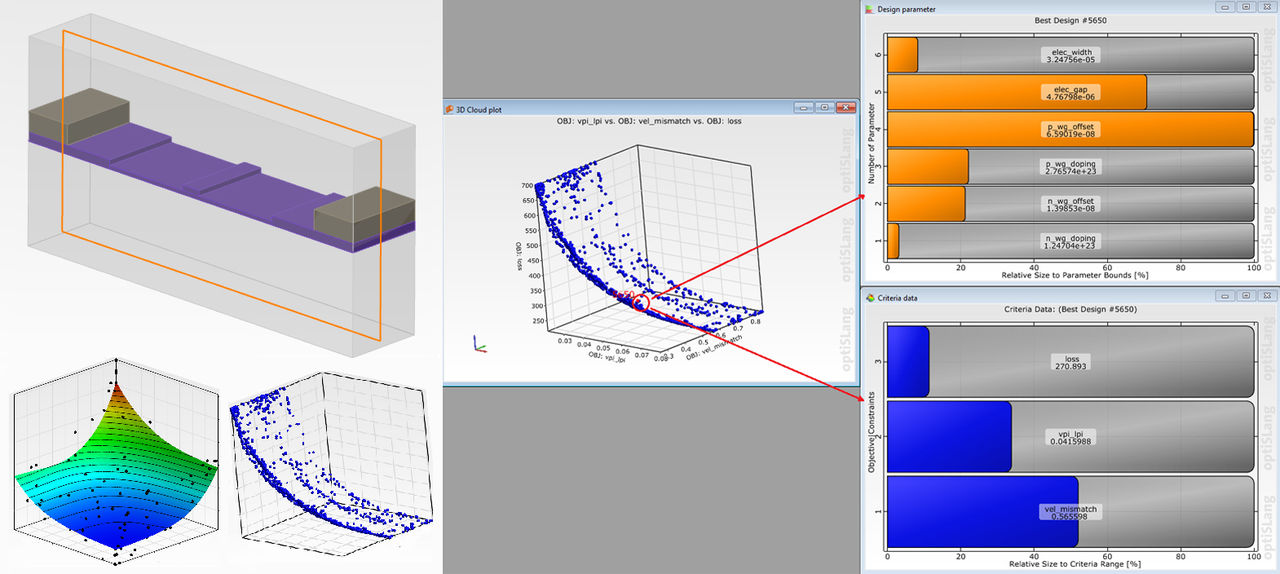Minimize the 3D Cloud plot window
Screen dimensions: 1280x574
tap(802, 108)
